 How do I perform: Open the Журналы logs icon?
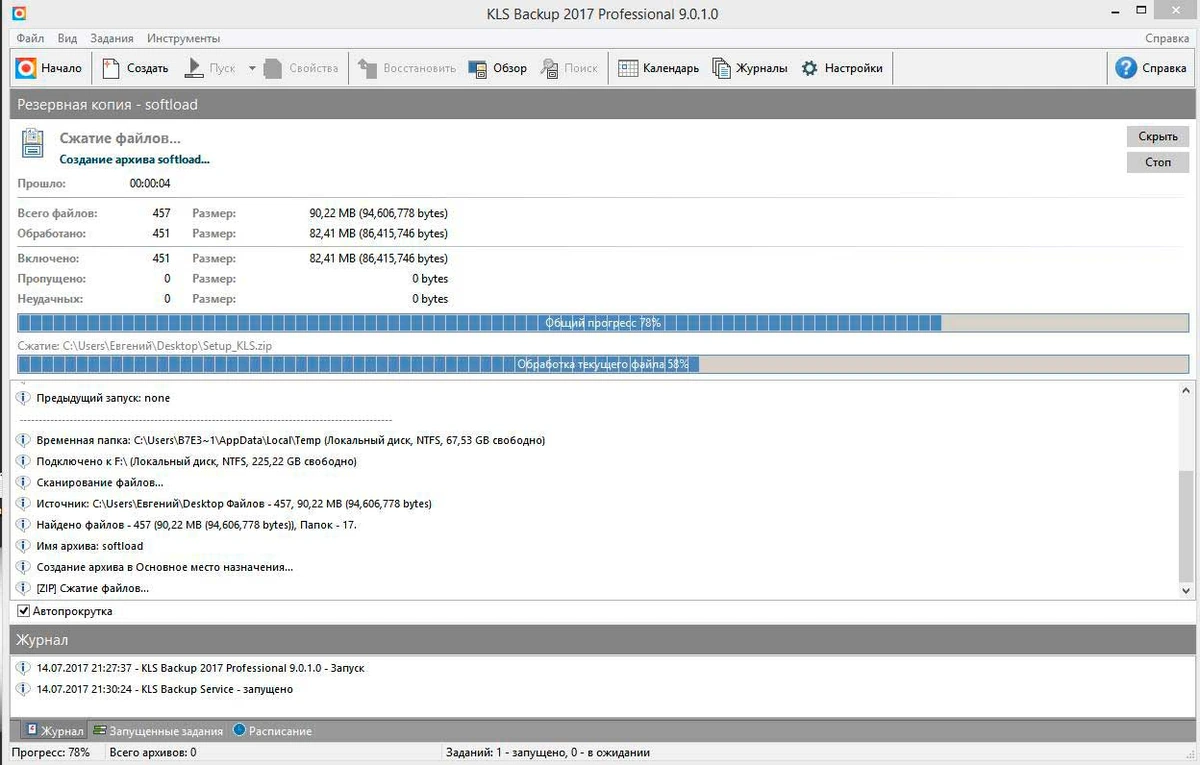pyautogui.click(x=721, y=68)
